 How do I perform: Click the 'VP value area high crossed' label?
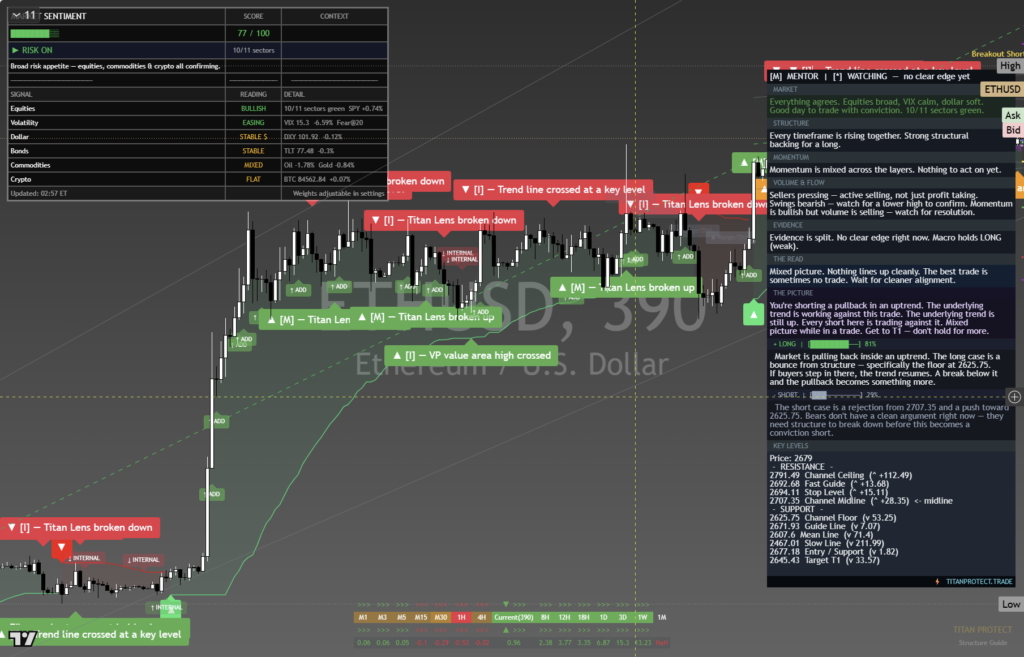coord(471,355)
